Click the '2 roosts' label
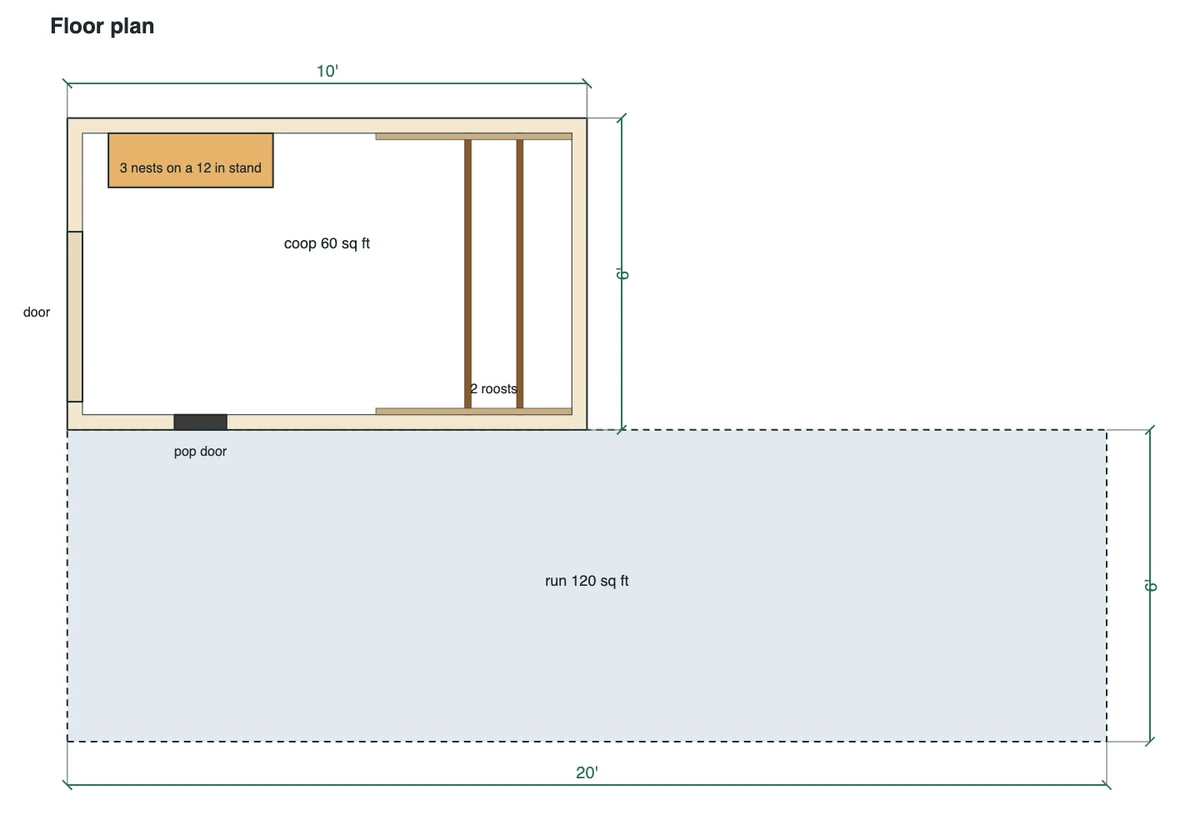The height and width of the screenshot is (835, 1200). tap(494, 389)
